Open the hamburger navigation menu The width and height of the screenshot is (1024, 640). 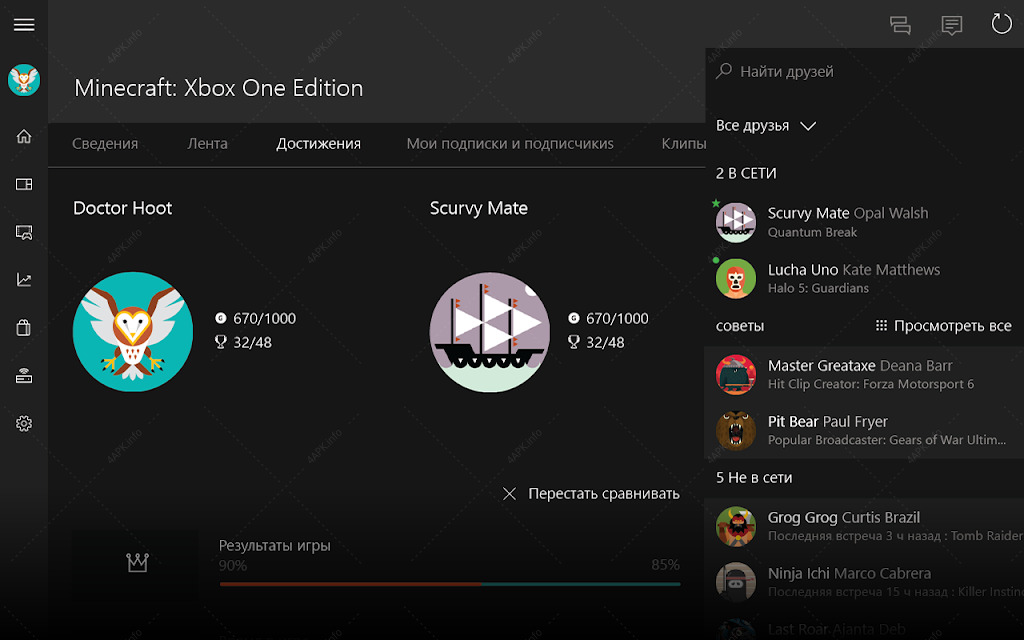(x=24, y=25)
